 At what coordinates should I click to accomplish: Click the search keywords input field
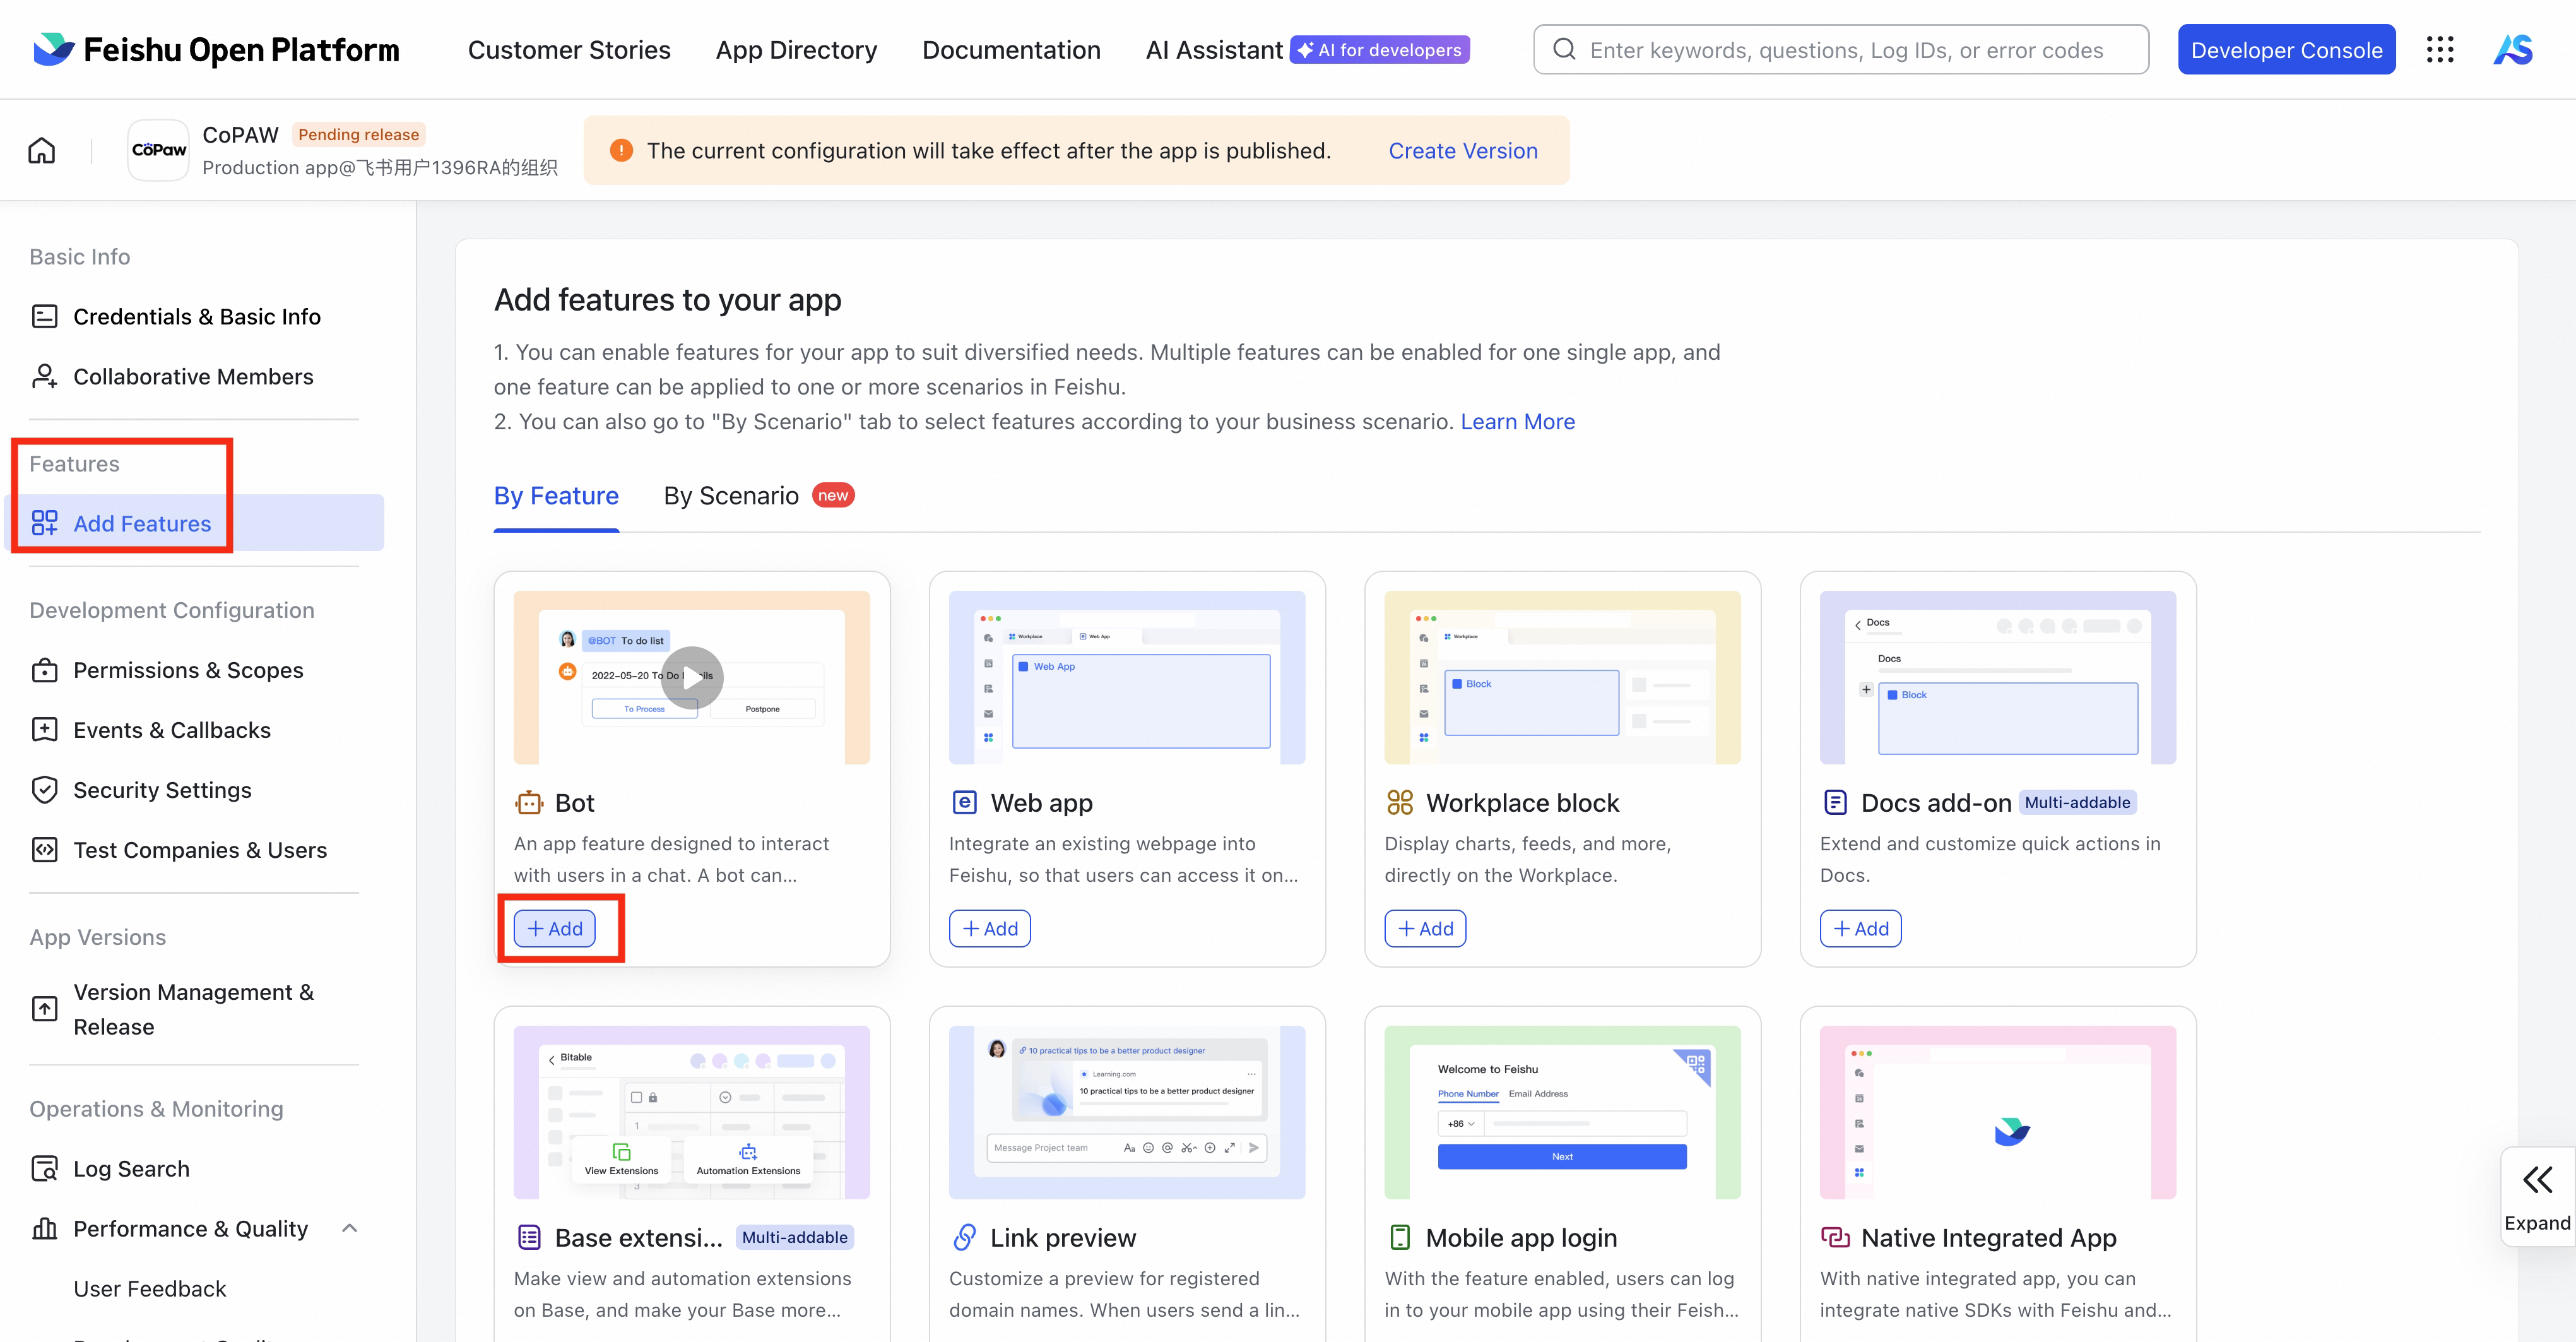1845,50
